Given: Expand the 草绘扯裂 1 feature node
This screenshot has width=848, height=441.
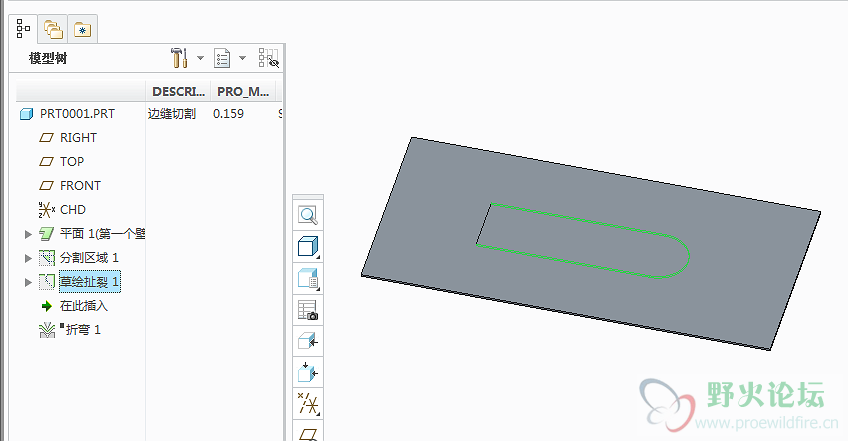Looking at the screenshot, I should (28, 282).
